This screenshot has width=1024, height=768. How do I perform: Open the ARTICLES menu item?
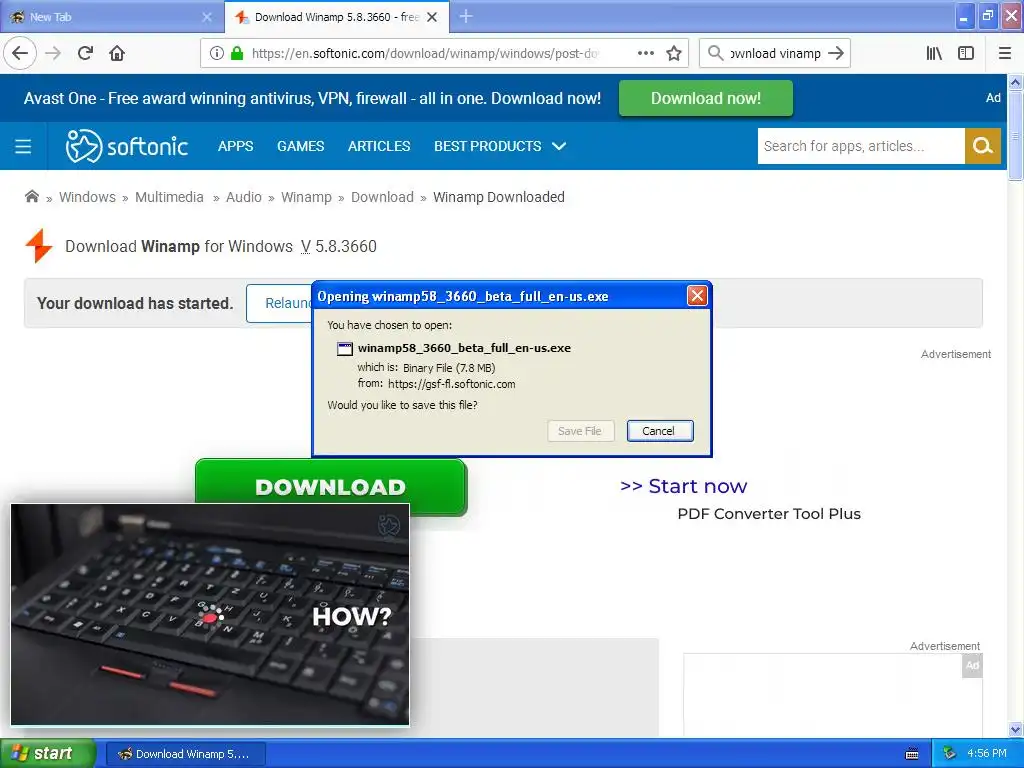click(379, 146)
